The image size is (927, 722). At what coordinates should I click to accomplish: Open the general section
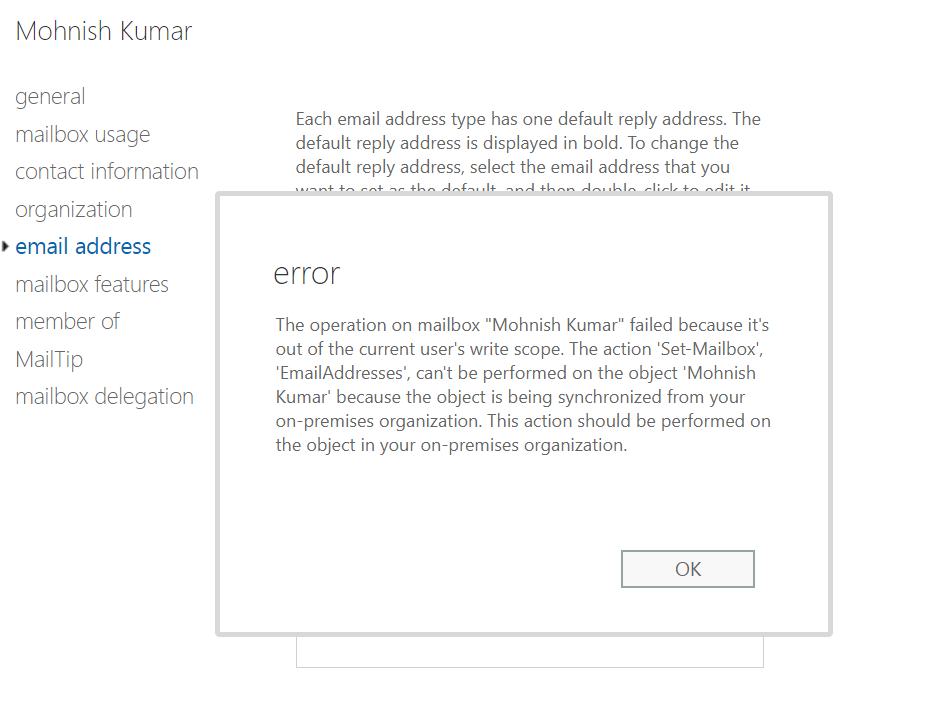50,97
